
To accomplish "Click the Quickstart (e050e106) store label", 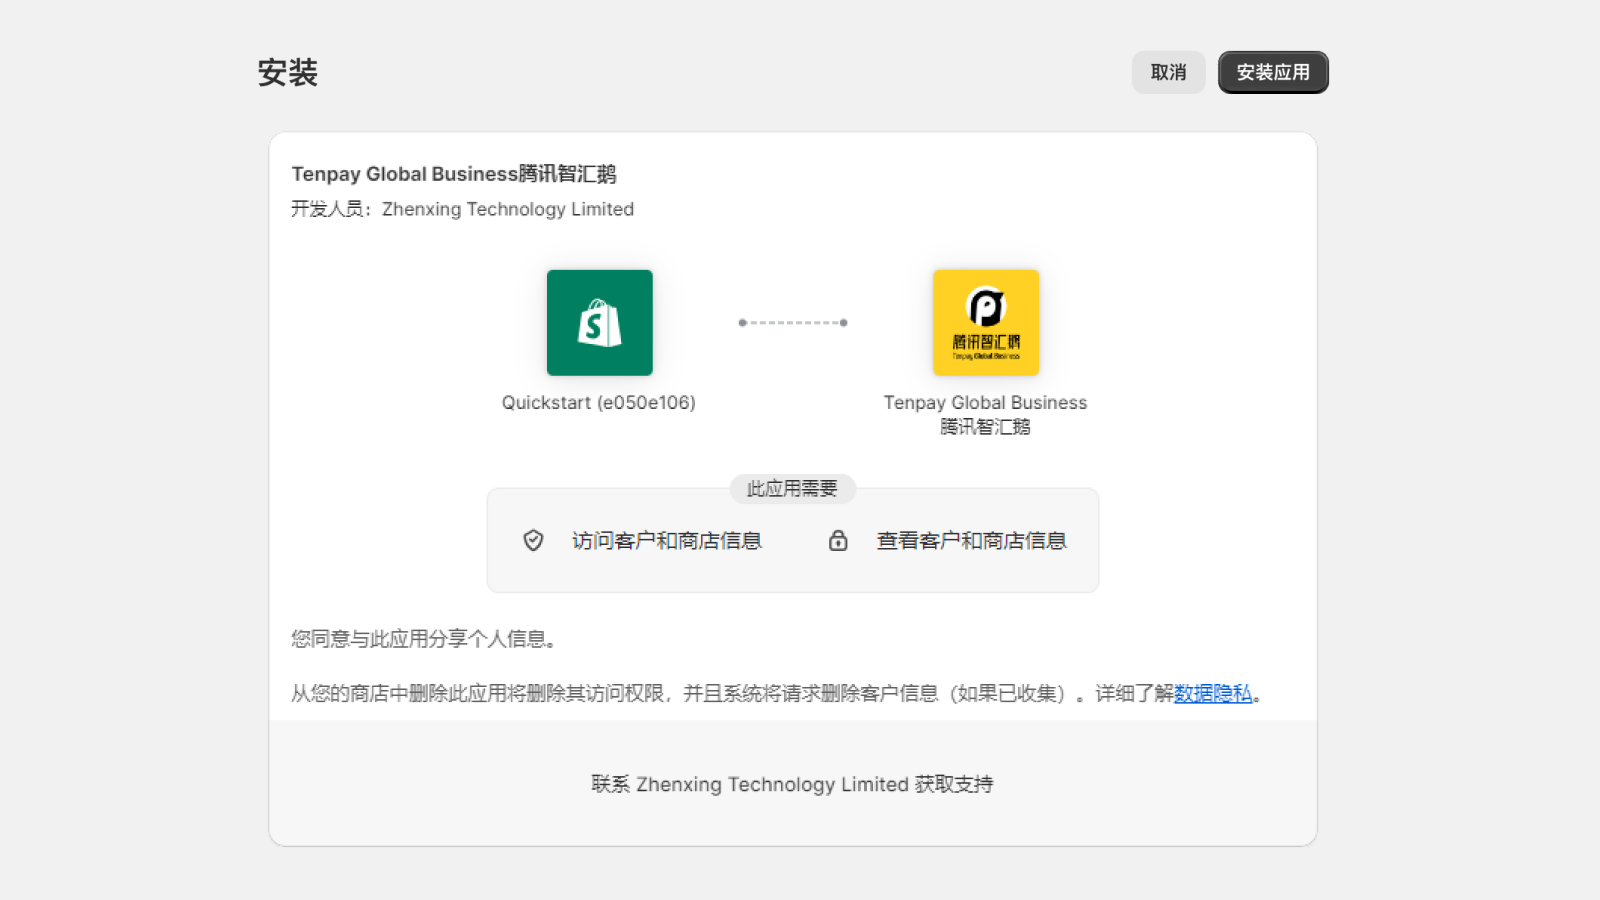I will tap(599, 402).
